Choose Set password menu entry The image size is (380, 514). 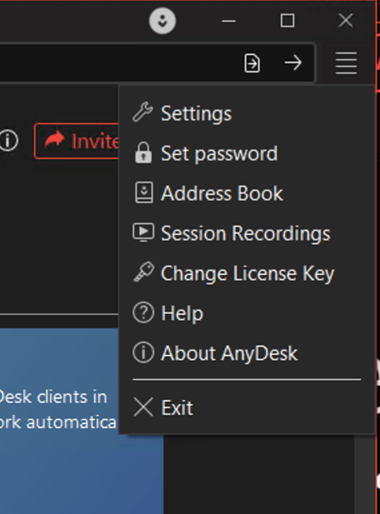tap(246, 154)
